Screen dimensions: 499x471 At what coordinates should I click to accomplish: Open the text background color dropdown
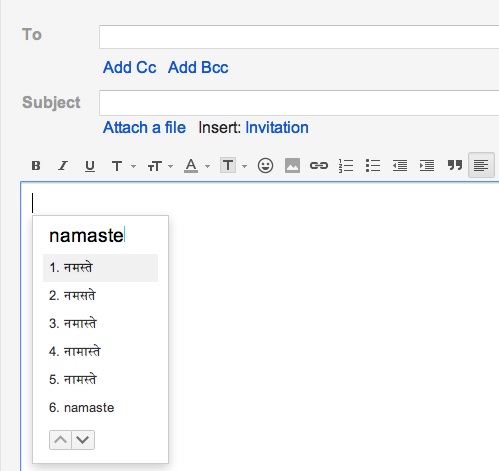[244, 166]
